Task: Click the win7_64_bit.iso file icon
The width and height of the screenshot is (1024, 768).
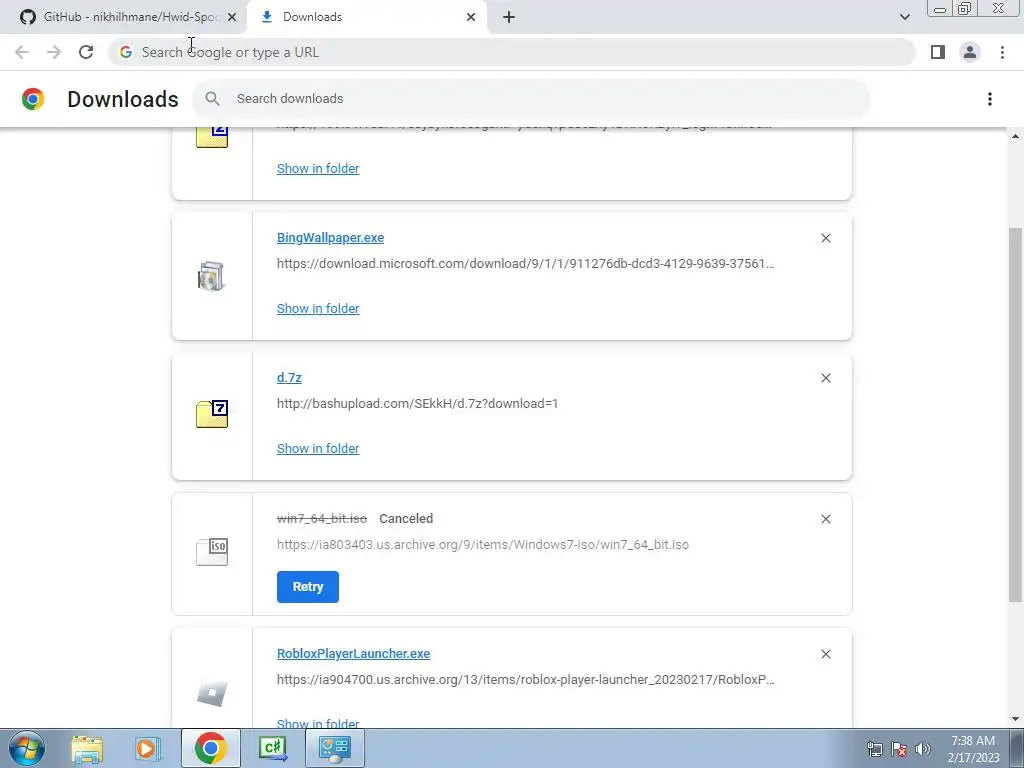Action: pyautogui.click(x=212, y=552)
